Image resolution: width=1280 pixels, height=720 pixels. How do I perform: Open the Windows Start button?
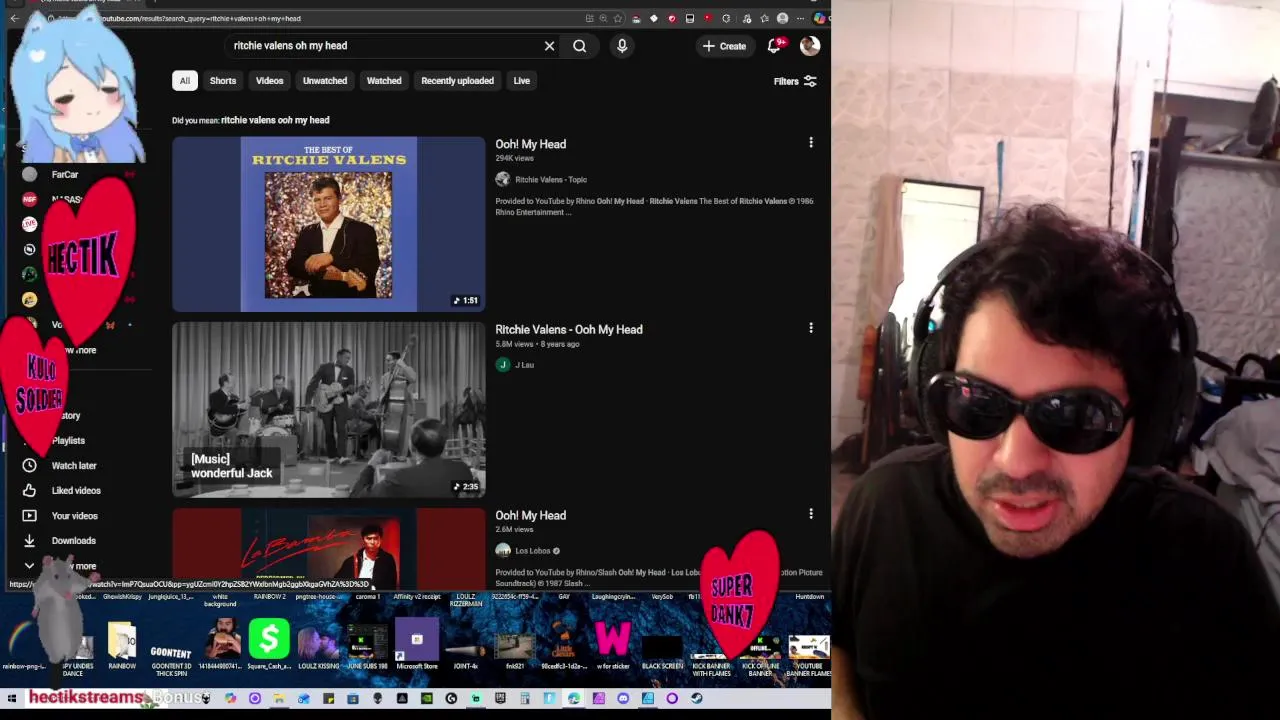(12, 699)
